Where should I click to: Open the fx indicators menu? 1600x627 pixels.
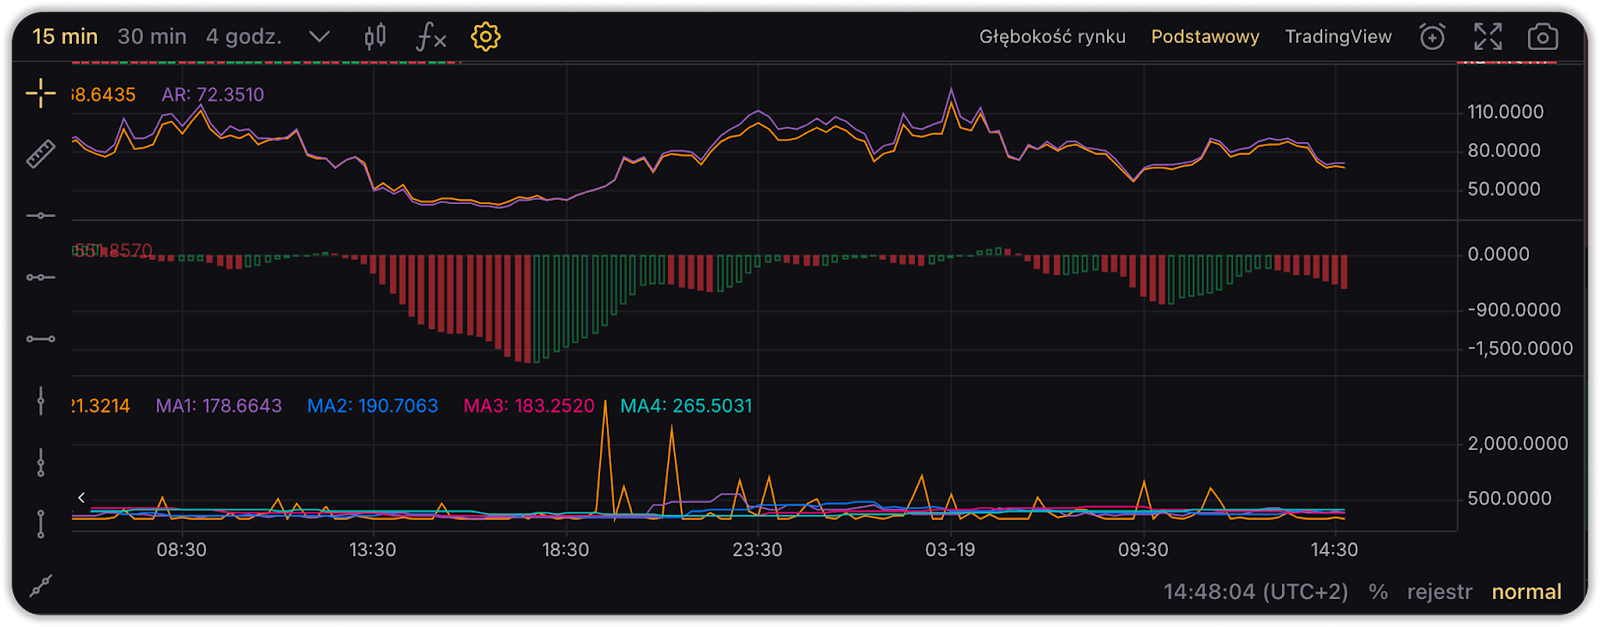(x=430, y=37)
